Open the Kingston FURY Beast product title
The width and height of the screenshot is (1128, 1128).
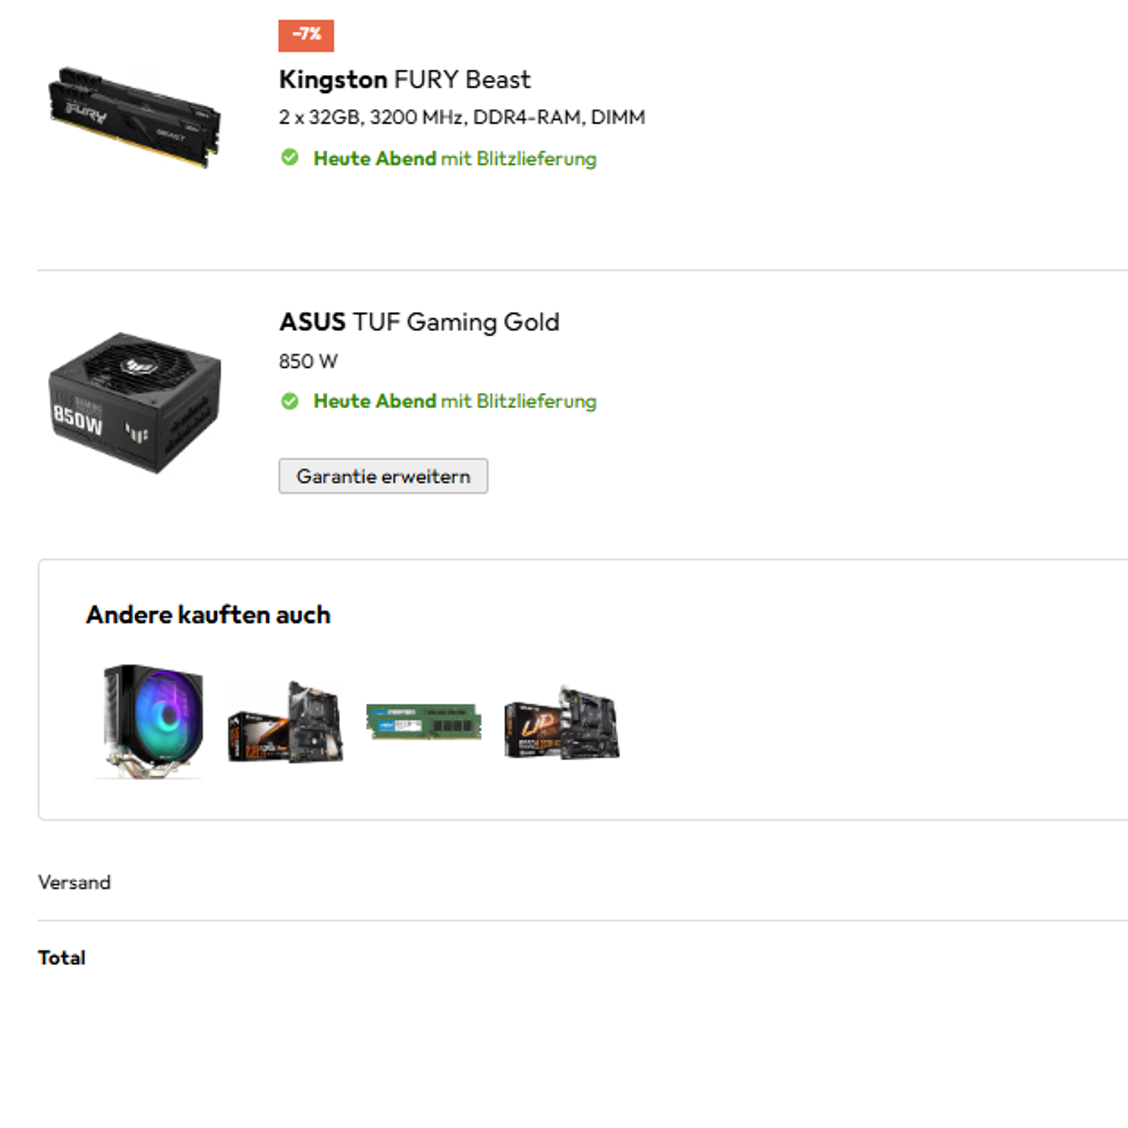404,79
